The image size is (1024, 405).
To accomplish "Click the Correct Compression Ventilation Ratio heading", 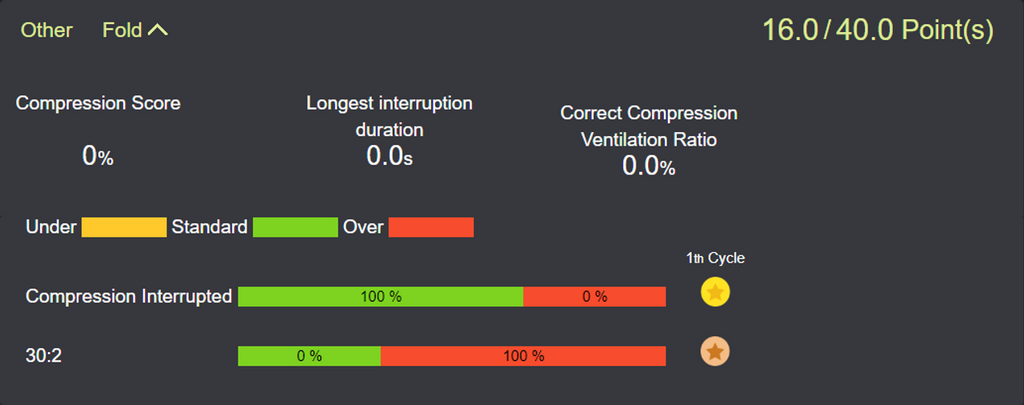I will (x=649, y=126).
